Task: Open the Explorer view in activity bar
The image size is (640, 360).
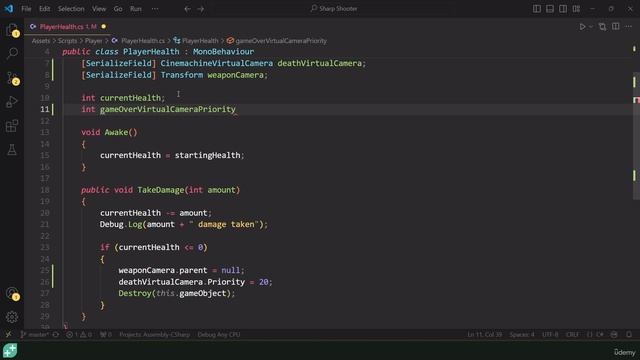Action: coord(12,30)
